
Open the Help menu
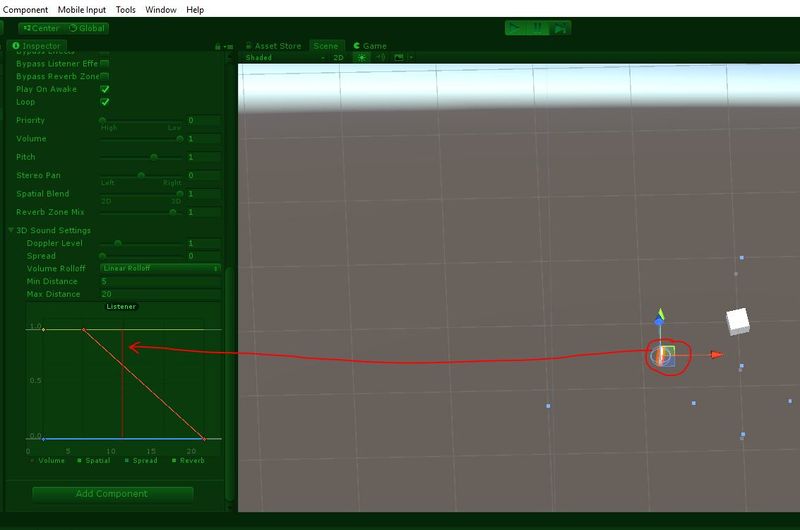[195, 10]
